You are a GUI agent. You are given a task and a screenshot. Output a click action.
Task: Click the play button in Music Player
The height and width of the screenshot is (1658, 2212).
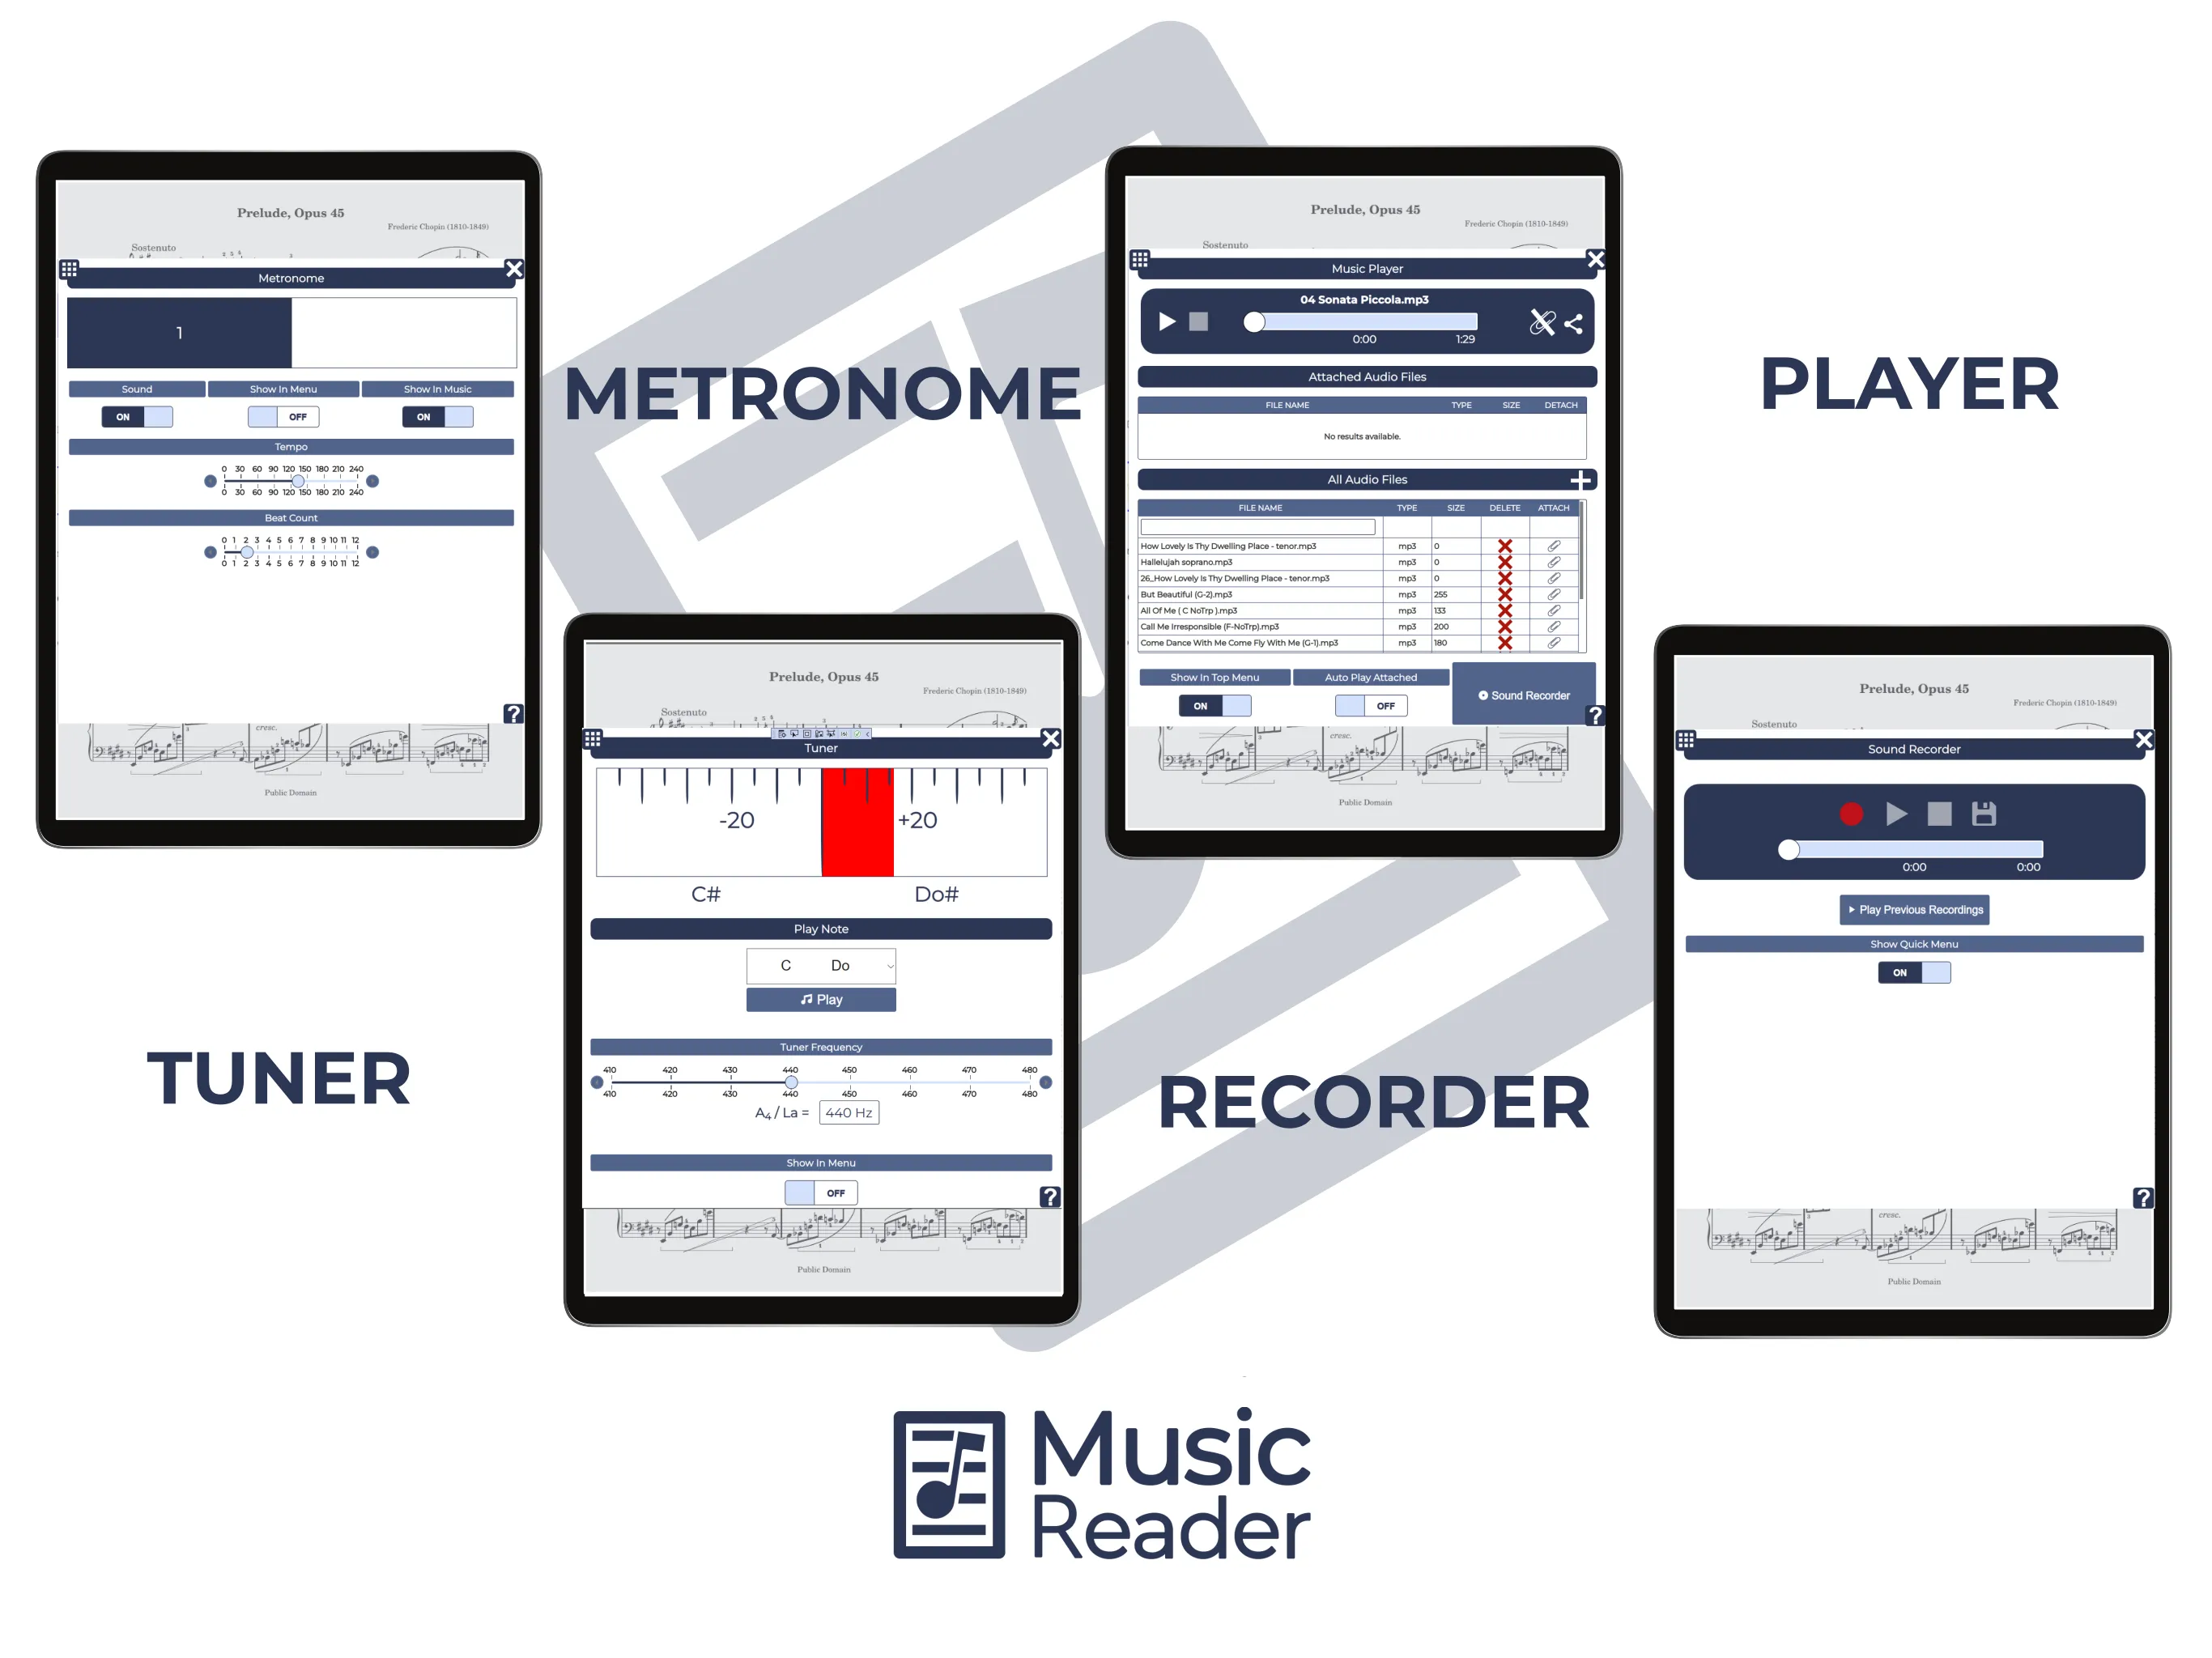point(1165,322)
